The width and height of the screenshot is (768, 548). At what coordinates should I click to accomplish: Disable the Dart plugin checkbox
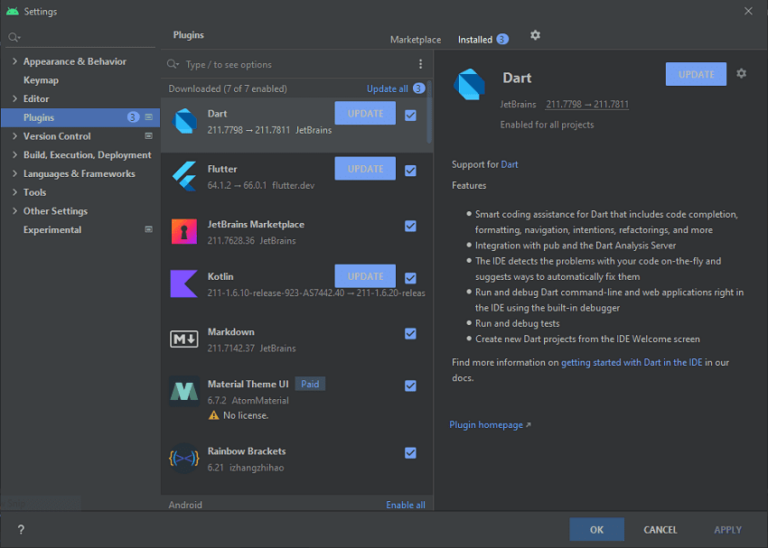pos(410,116)
